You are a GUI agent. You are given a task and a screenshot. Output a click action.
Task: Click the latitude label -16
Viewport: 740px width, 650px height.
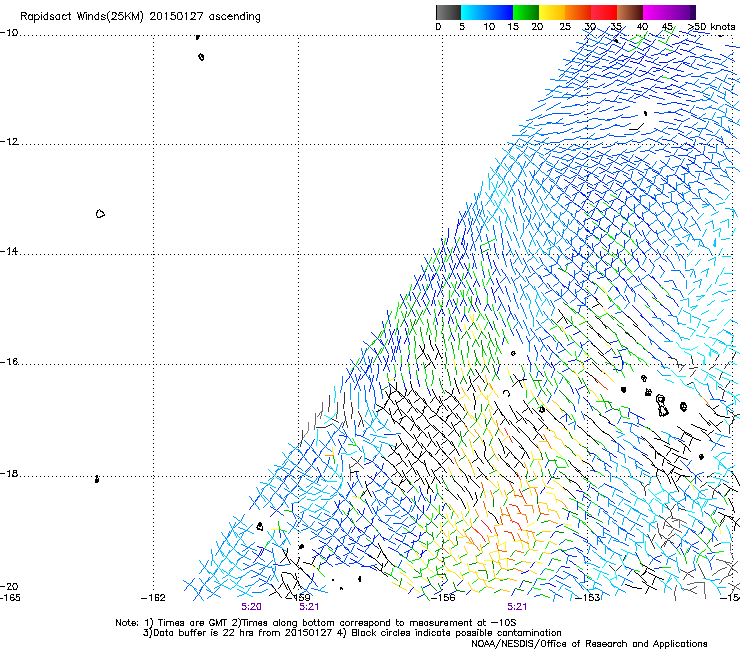point(9,362)
